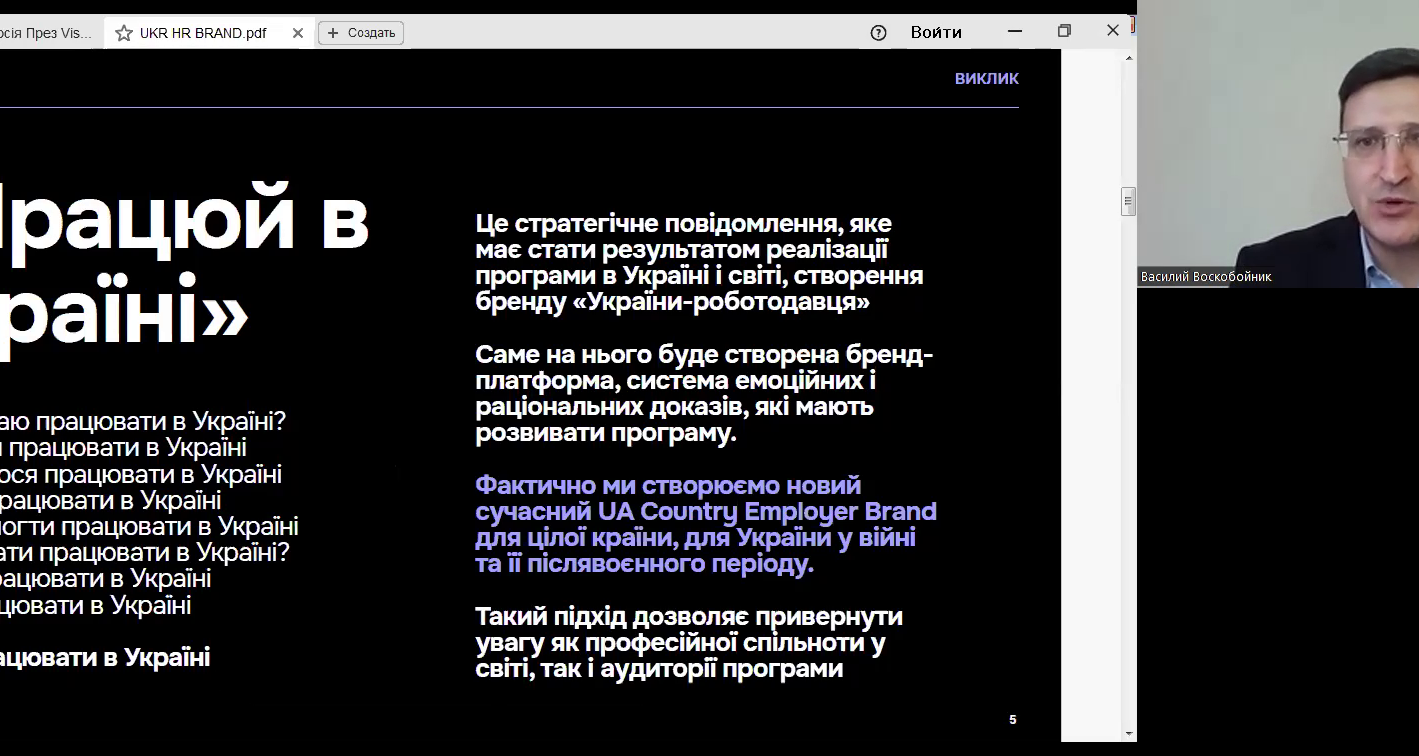Click the scrollbar up arrow

(1128, 59)
